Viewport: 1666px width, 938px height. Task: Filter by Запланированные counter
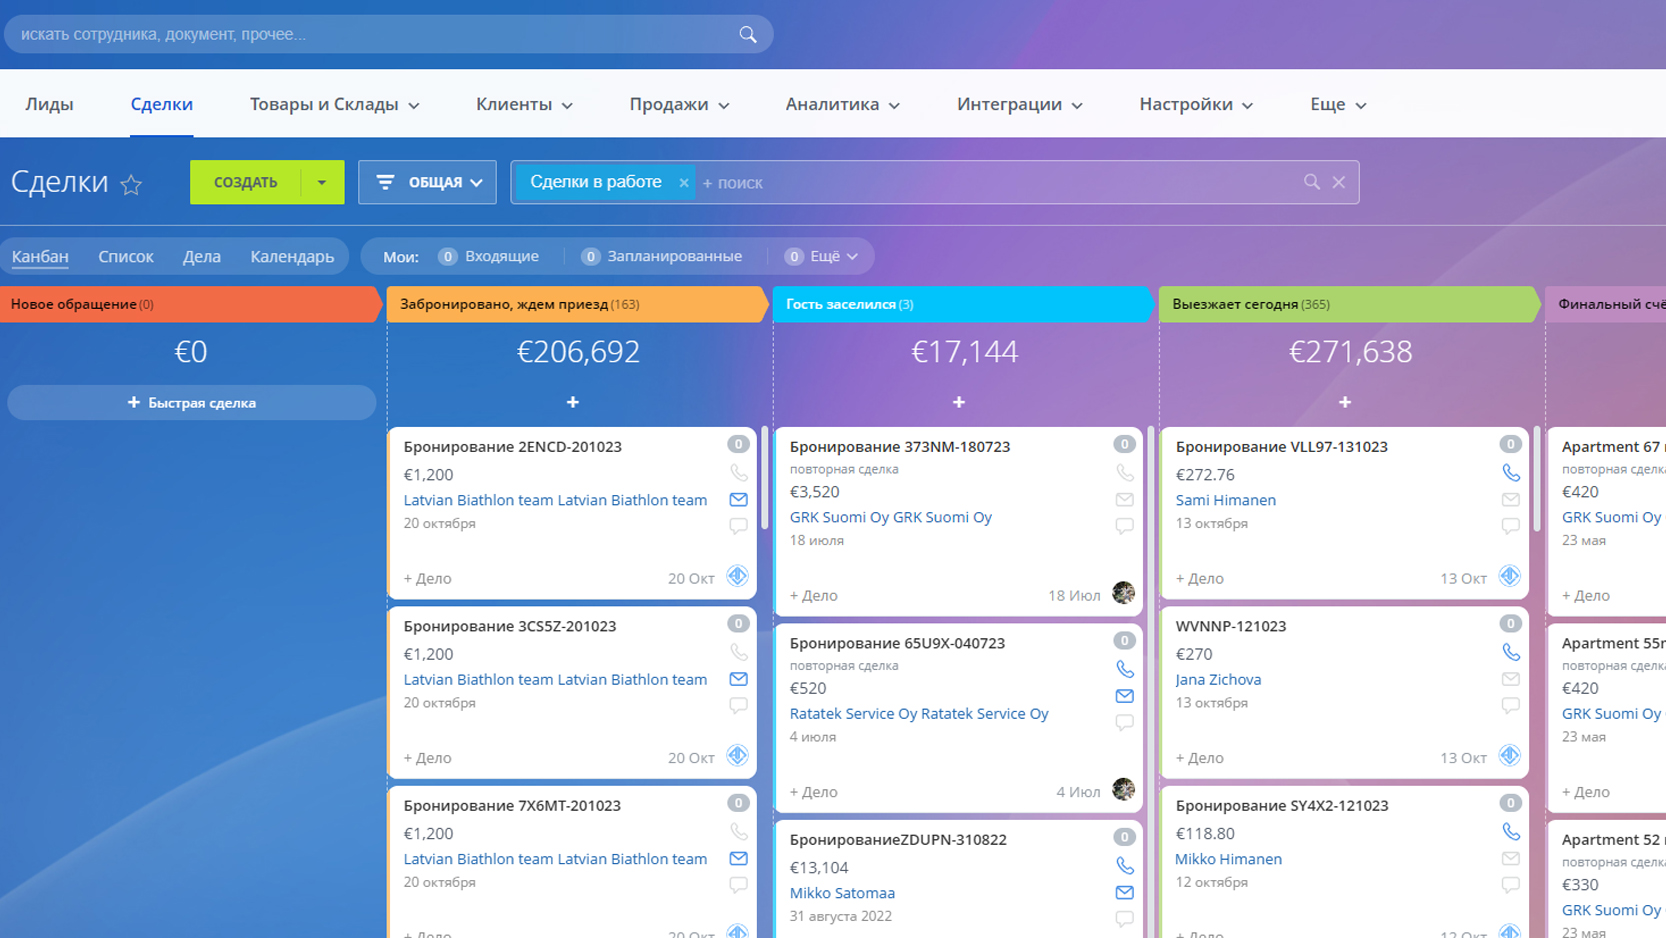(662, 257)
